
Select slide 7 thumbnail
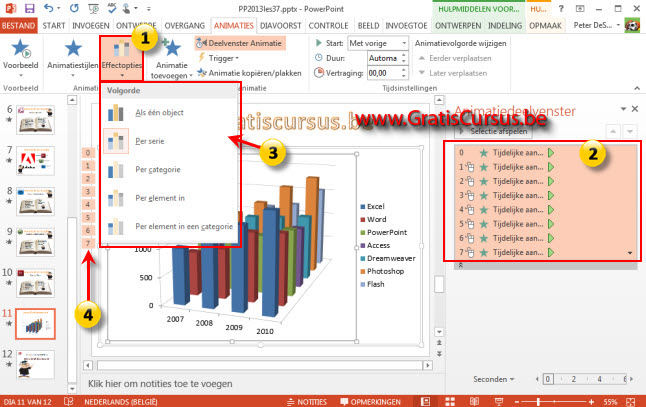point(35,160)
